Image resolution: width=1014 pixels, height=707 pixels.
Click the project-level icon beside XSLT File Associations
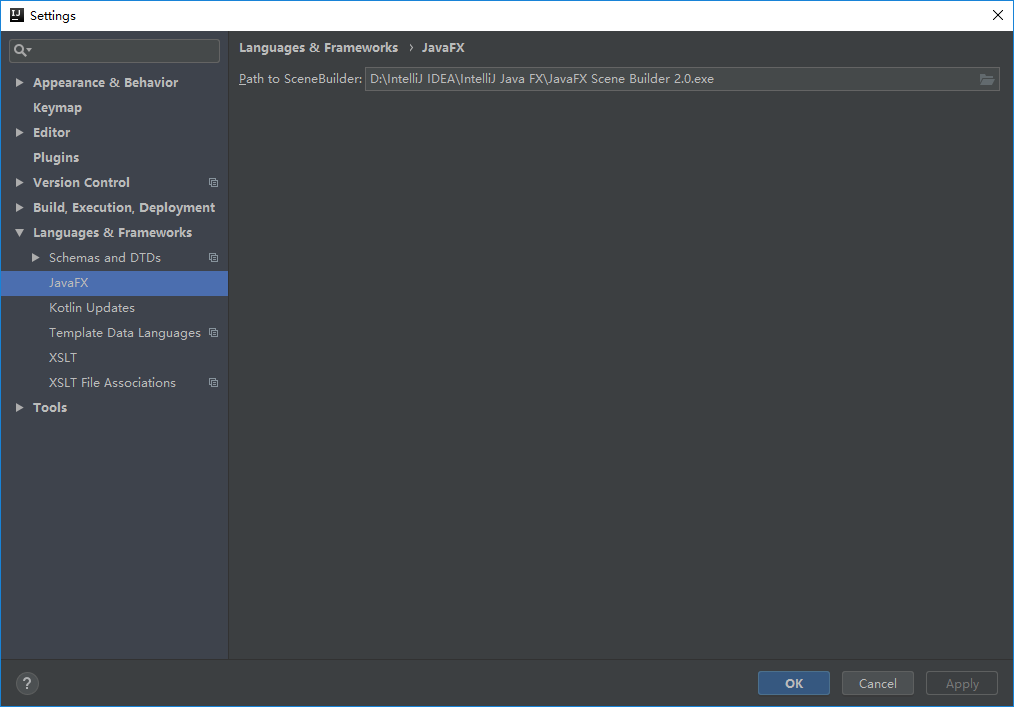click(213, 383)
